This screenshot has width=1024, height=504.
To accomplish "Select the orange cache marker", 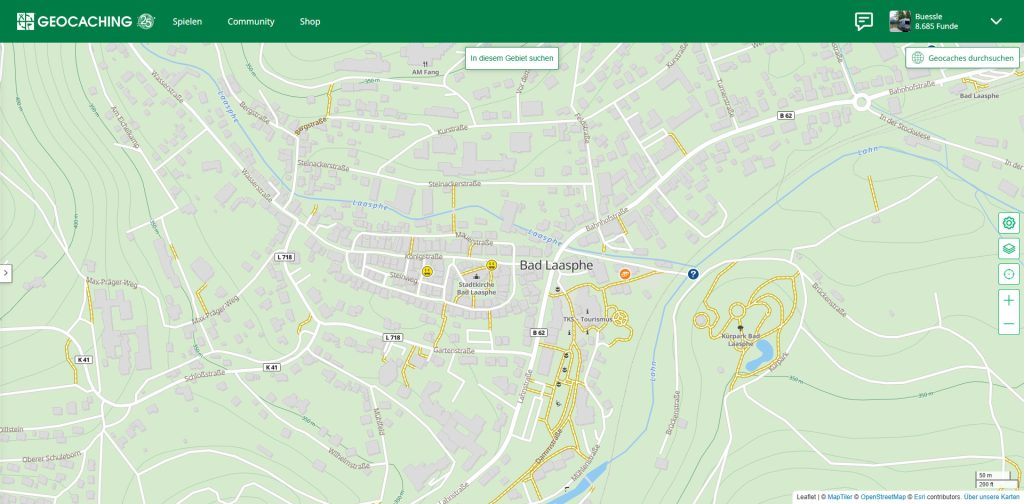I will [x=625, y=272].
